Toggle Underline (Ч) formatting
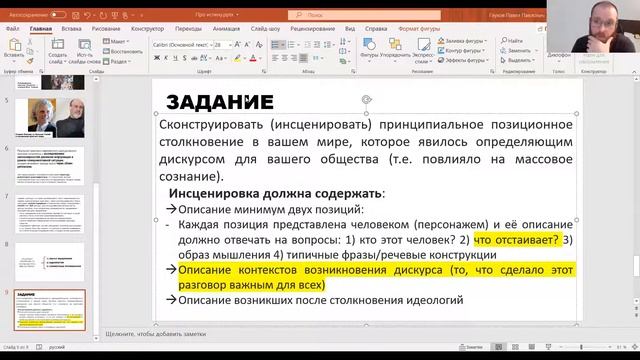 176,58
